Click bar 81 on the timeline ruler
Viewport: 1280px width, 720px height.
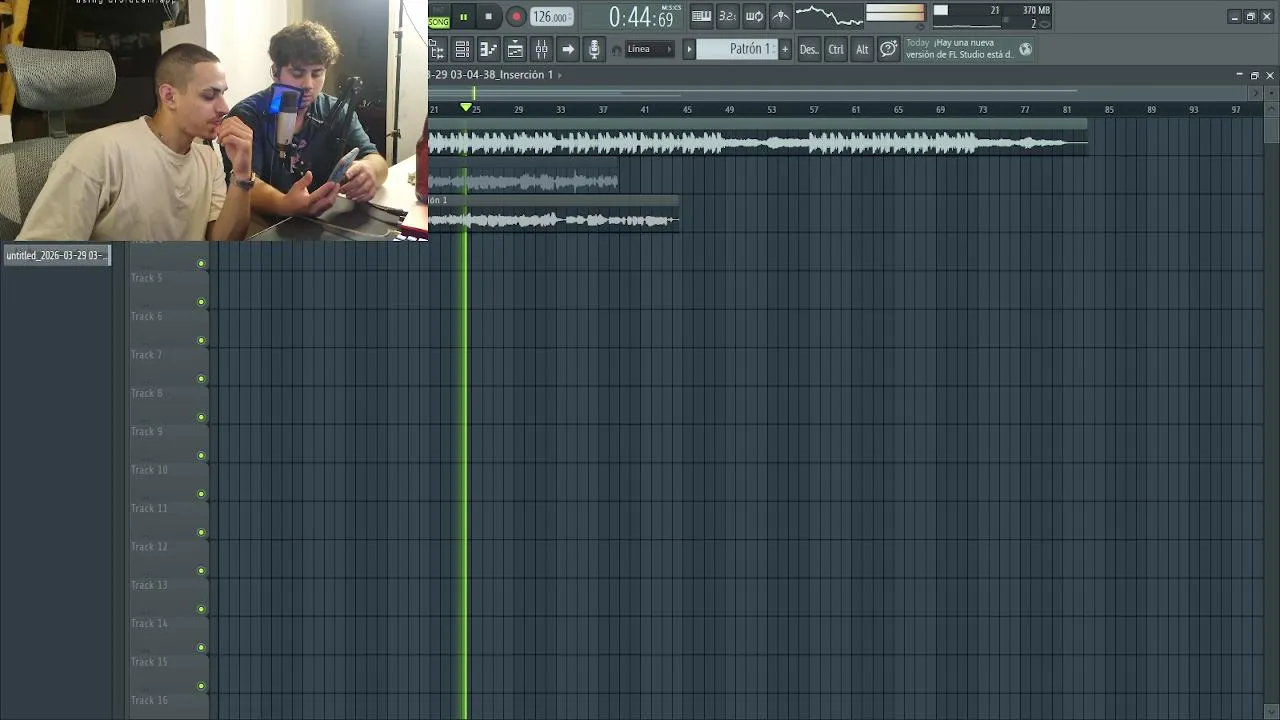point(1067,109)
